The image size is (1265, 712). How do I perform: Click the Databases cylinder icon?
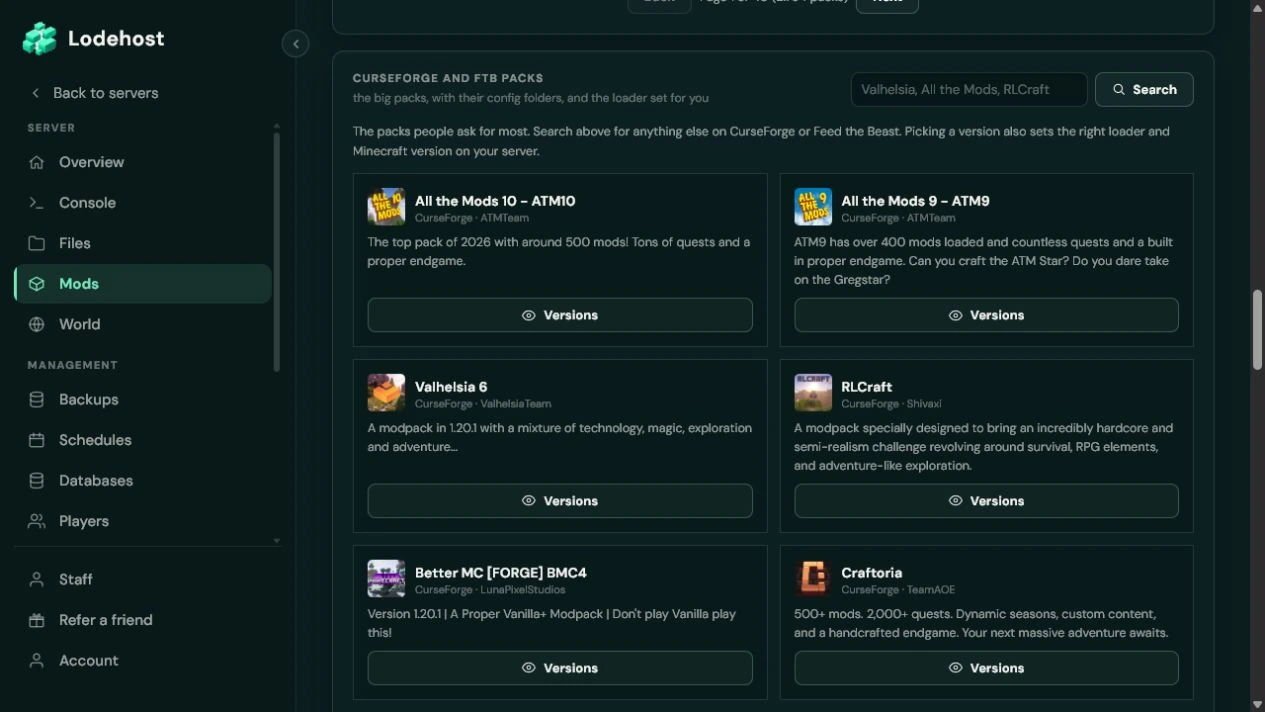(37, 481)
